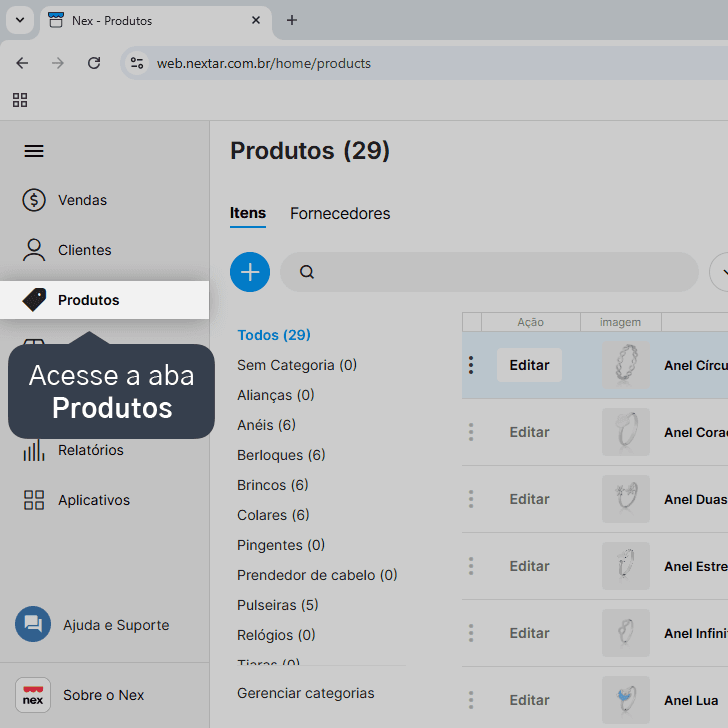Screen dimensions: 728x728
Task: Switch to the Fornecedores tab
Action: click(340, 214)
